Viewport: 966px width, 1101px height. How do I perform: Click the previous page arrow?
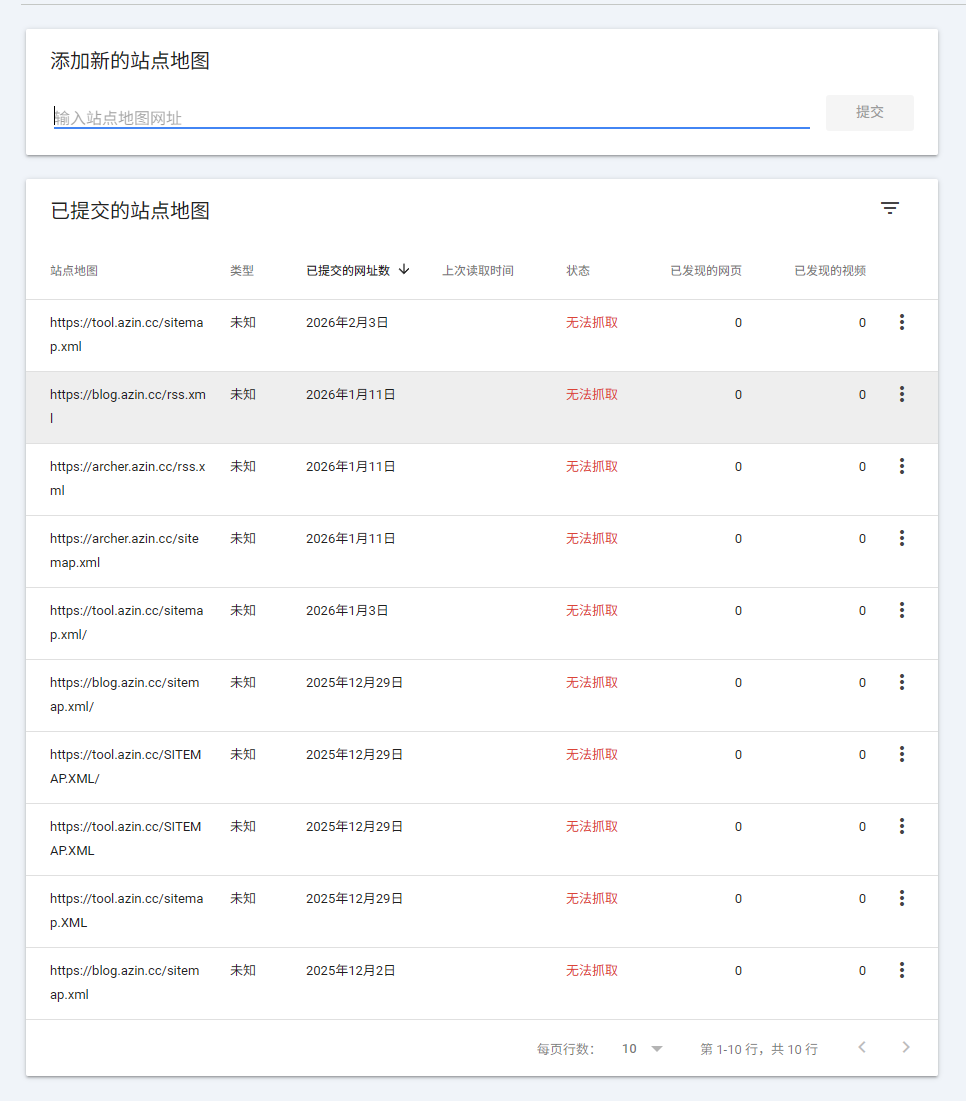(x=862, y=1047)
